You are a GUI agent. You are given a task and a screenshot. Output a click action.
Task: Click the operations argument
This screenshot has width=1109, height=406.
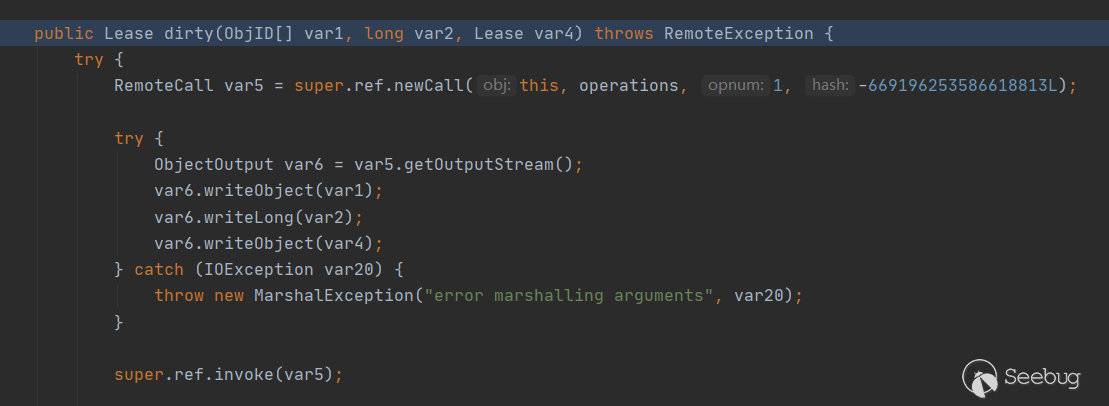[628, 86]
